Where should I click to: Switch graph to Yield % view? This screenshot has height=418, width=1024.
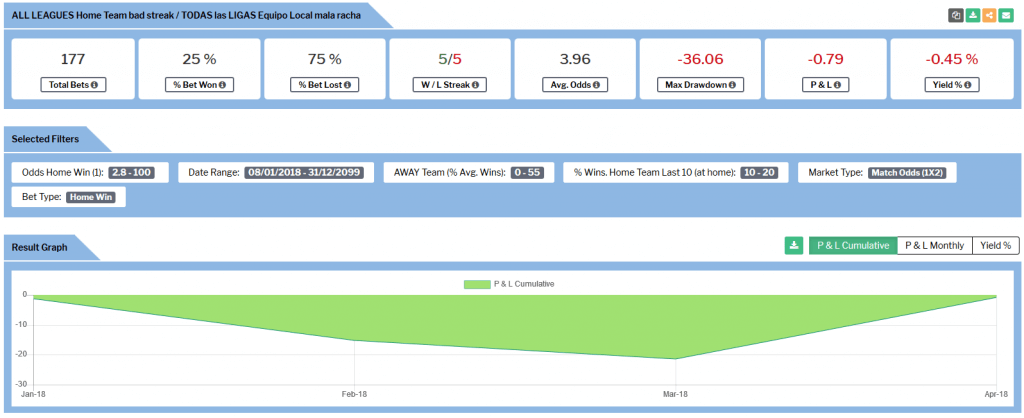point(995,245)
